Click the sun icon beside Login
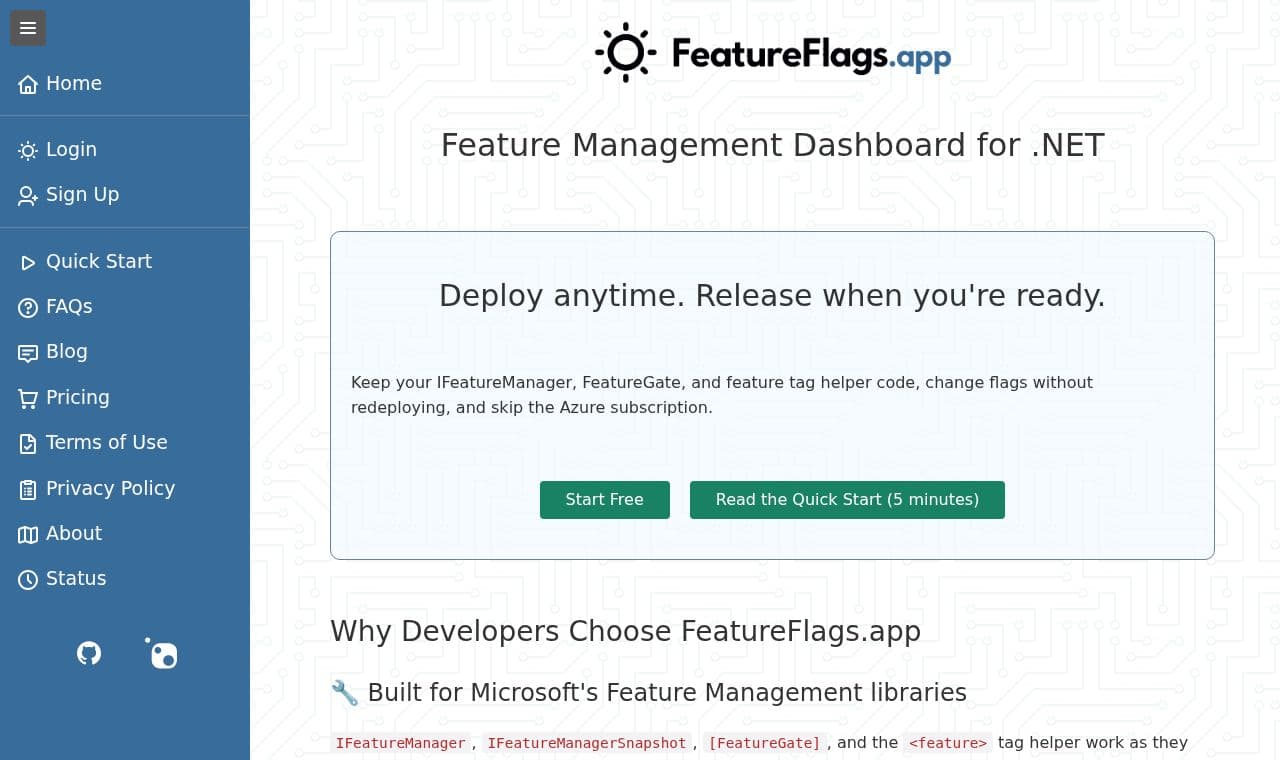Viewport: 1280px width, 760px height. [x=28, y=150]
